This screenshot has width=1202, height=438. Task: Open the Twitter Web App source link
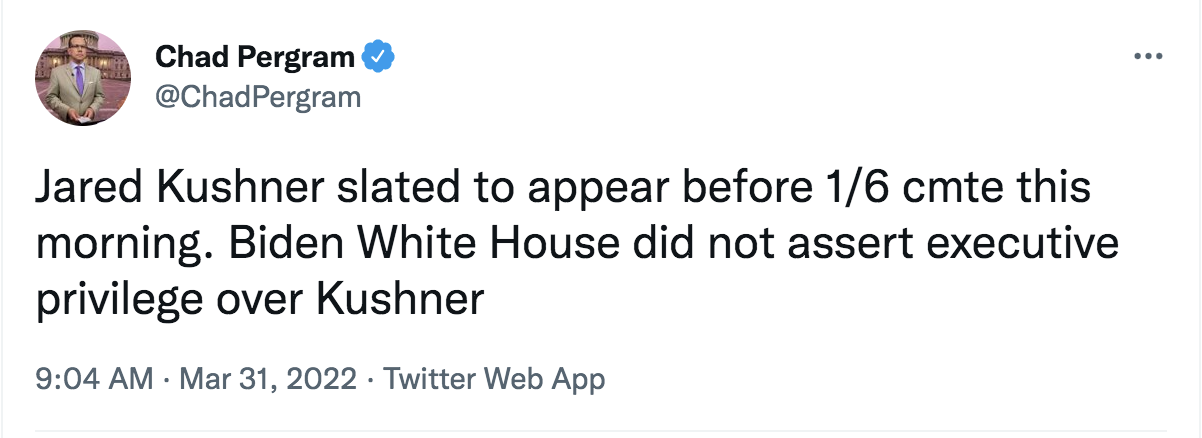click(494, 380)
